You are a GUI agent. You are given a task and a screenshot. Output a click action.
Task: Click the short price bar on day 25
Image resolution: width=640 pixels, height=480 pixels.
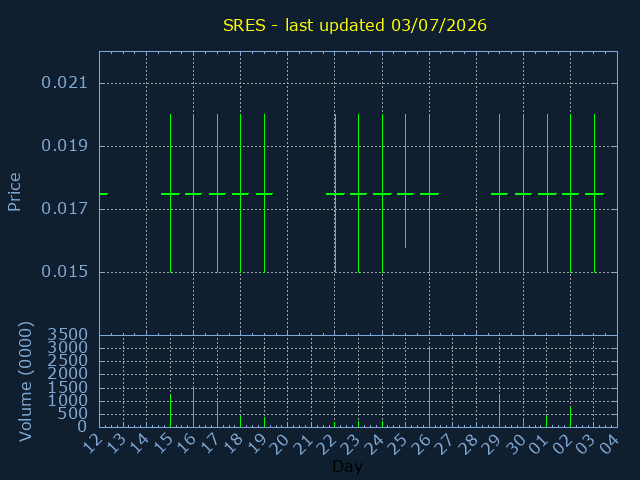[405, 181]
